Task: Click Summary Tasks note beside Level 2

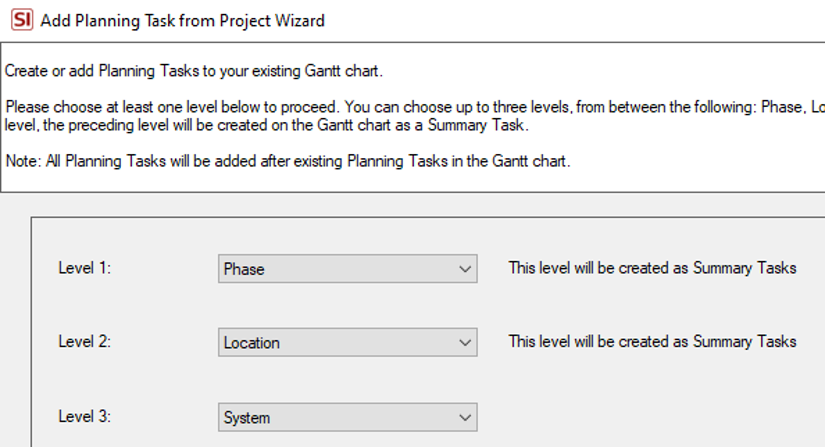Action: pyautogui.click(x=652, y=342)
